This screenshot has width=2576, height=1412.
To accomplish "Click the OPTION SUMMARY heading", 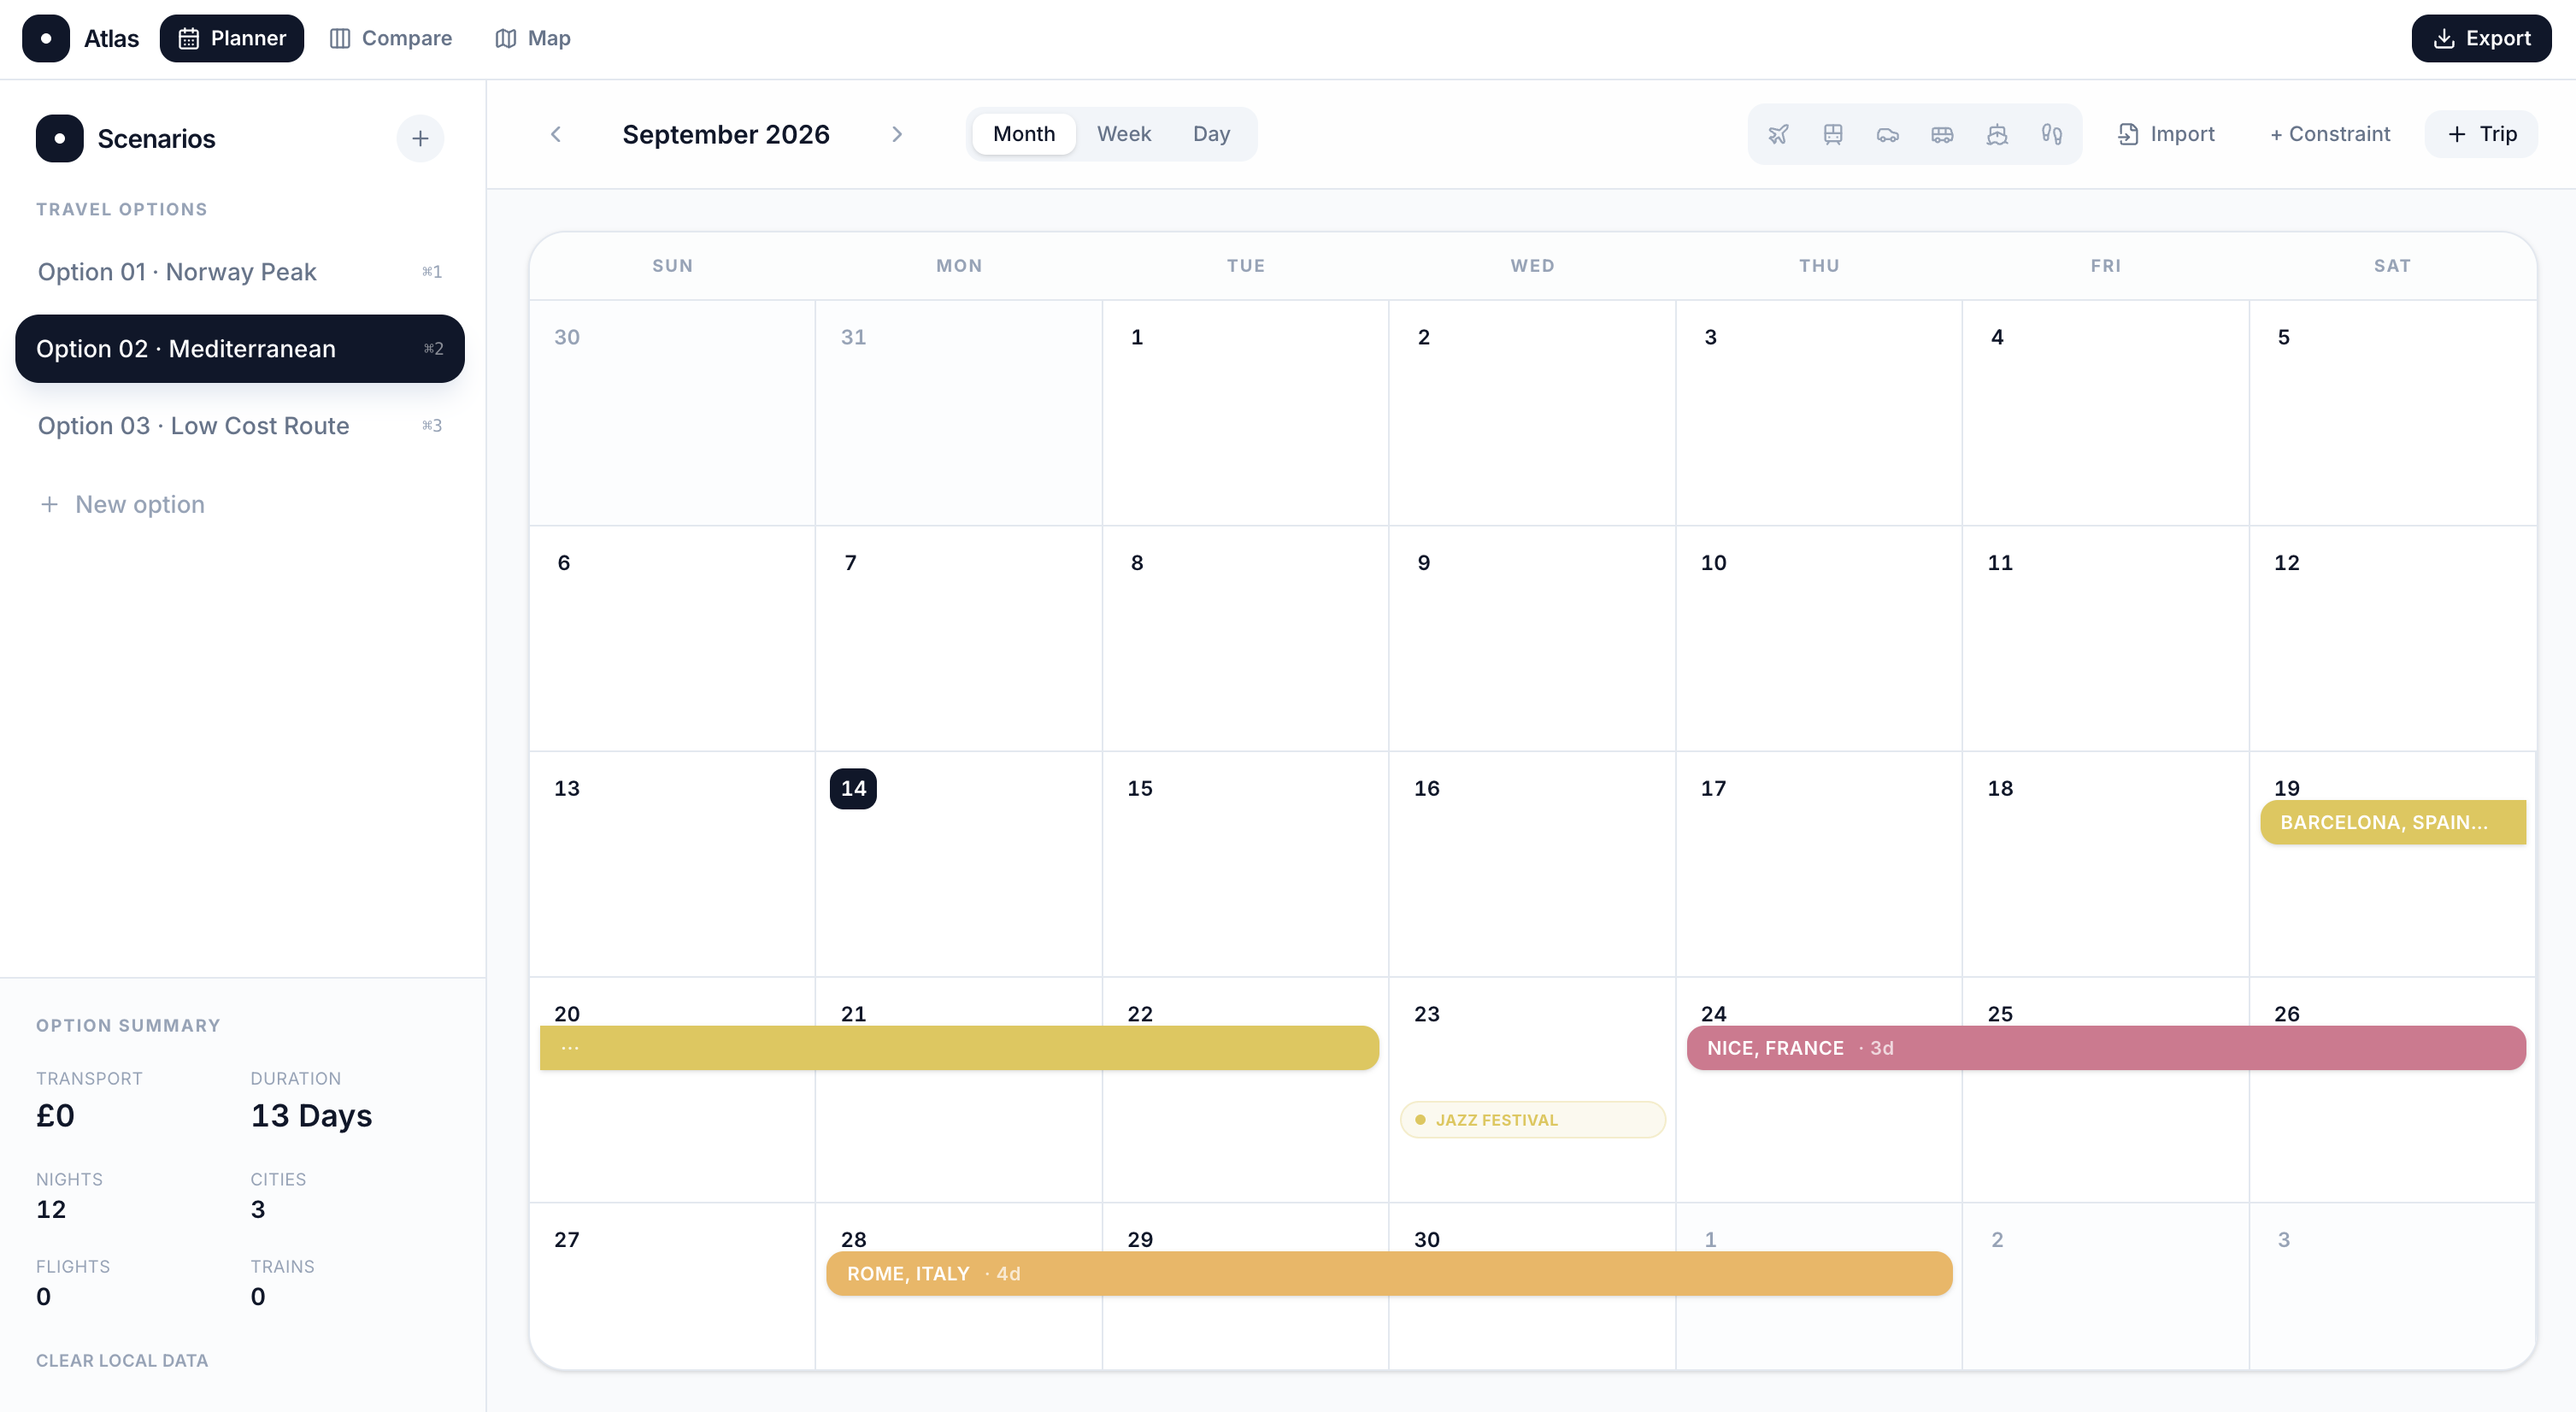I will tap(128, 1025).
